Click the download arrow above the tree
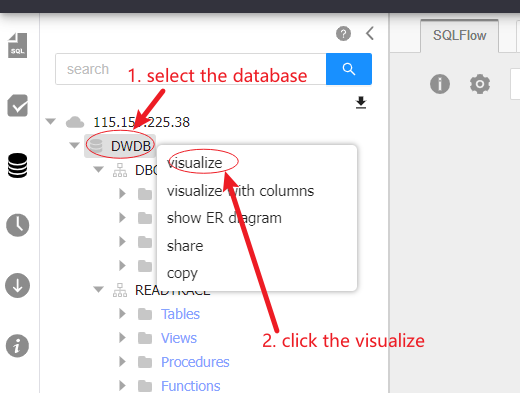 tap(361, 102)
